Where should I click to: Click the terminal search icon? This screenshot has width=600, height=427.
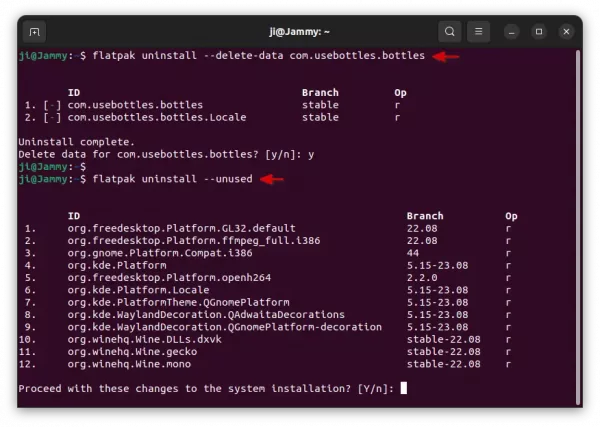tap(450, 31)
